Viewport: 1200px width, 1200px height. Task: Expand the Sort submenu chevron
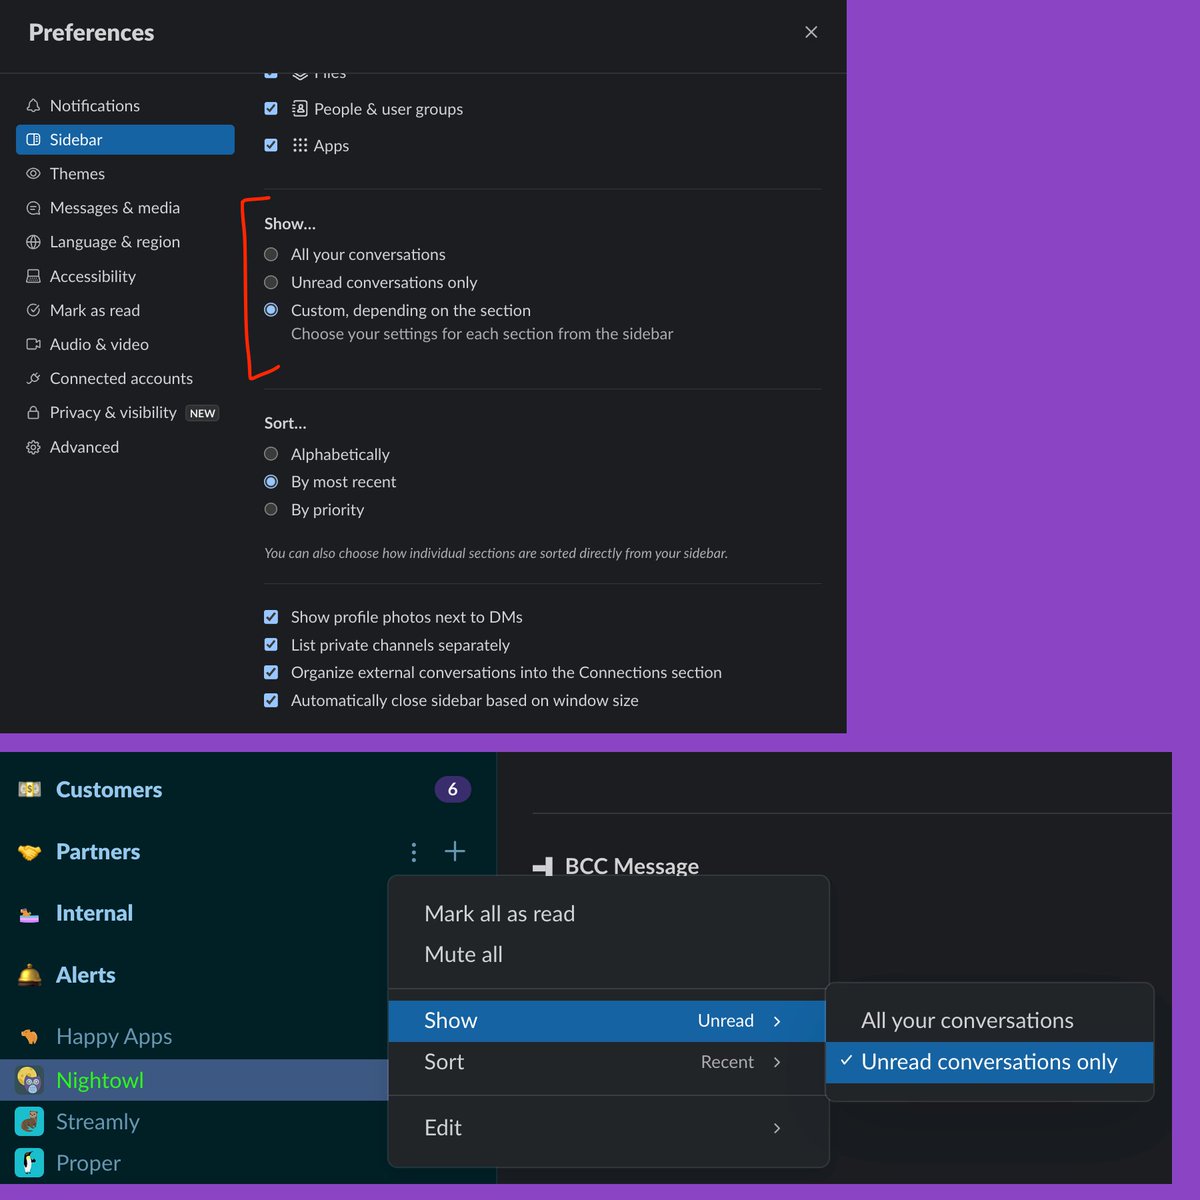[777, 1062]
